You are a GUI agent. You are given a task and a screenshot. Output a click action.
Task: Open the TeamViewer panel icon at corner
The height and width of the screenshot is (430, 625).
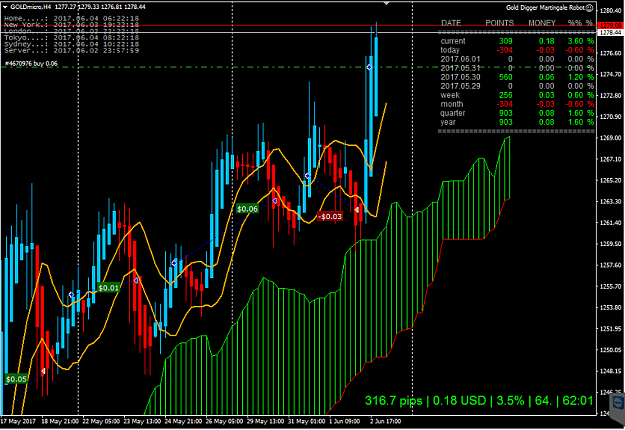coord(617,403)
